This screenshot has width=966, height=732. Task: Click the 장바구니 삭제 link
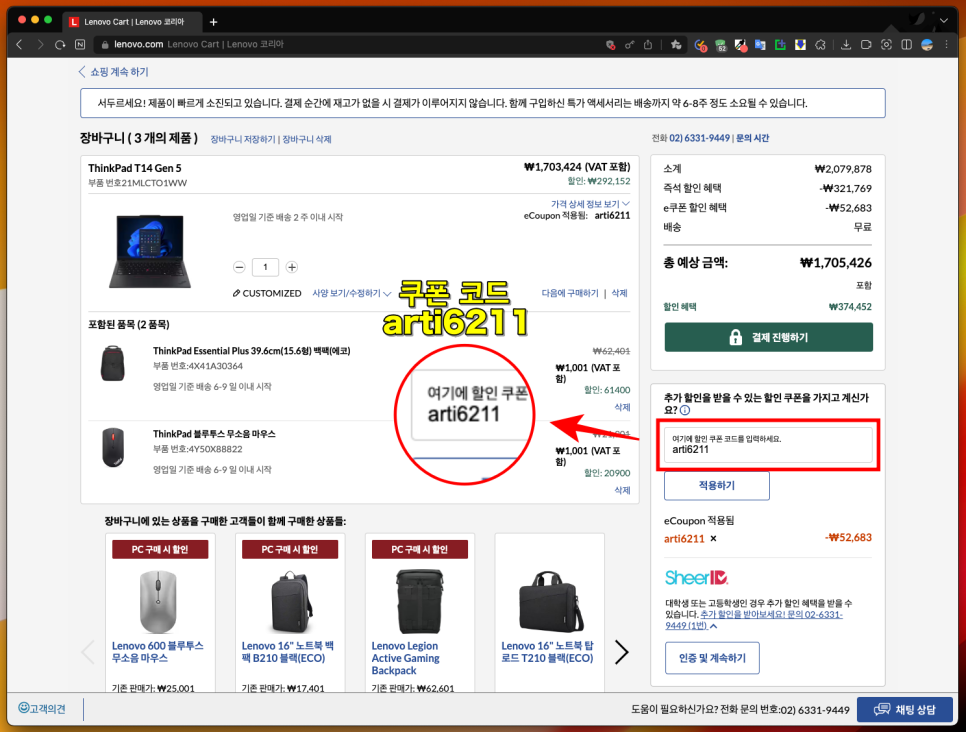(x=307, y=139)
